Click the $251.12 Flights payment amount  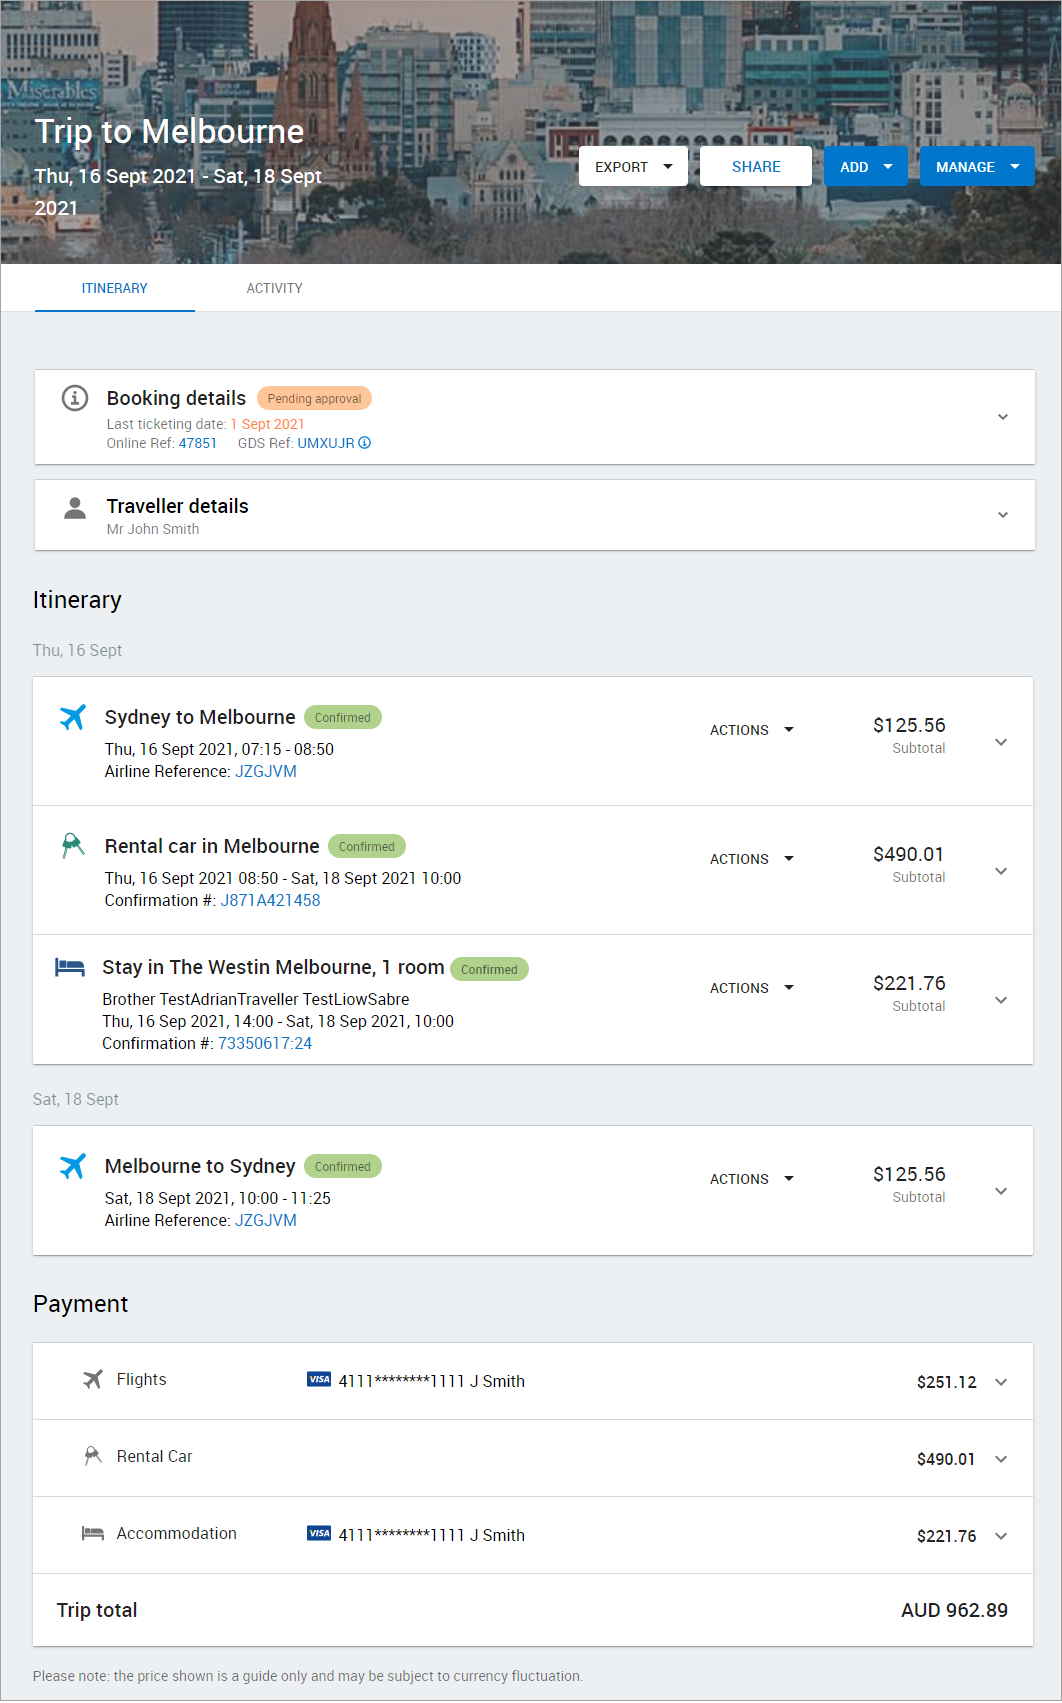(947, 1382)
